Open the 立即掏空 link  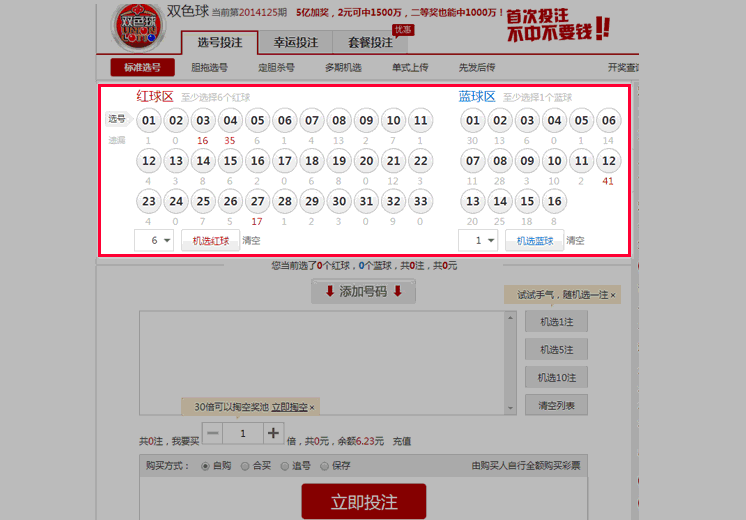tap(290, 407)
